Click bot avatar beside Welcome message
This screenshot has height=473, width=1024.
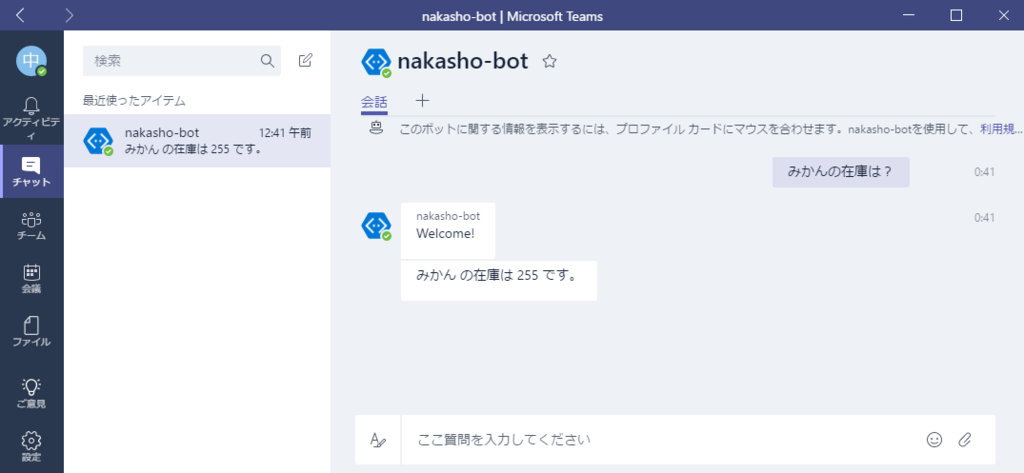(x=376, y=226)
